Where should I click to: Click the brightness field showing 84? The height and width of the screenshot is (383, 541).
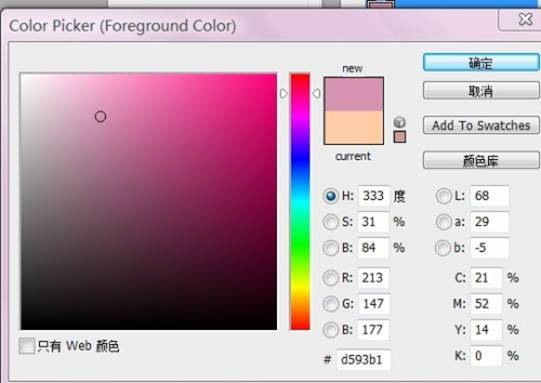coord(374,248)
